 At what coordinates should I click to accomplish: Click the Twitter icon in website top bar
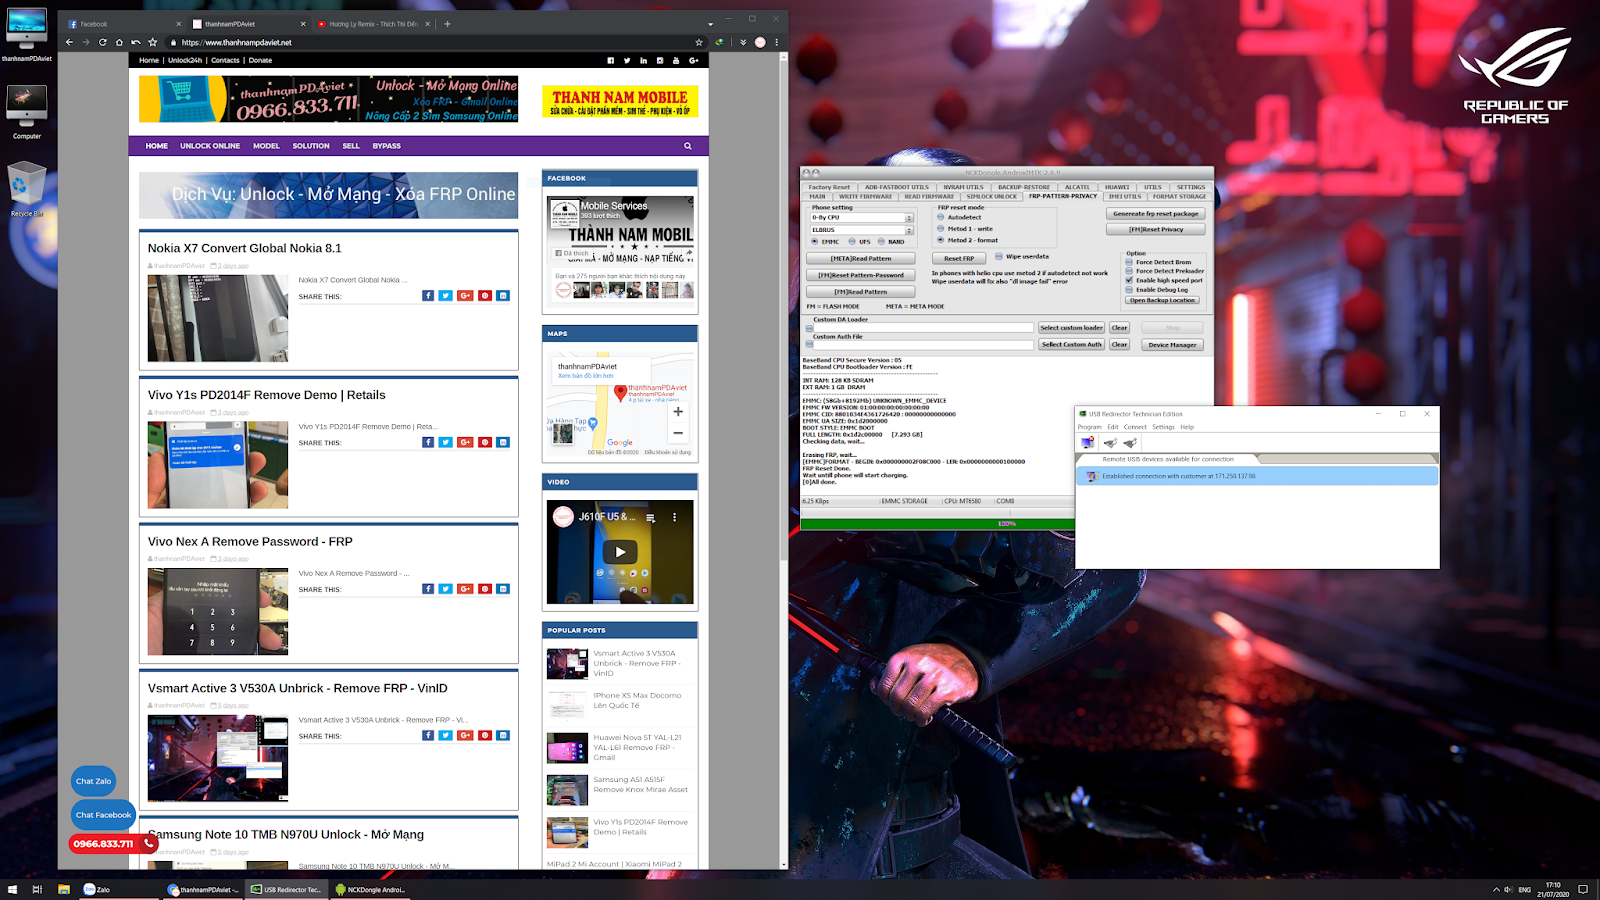point(627,60)
